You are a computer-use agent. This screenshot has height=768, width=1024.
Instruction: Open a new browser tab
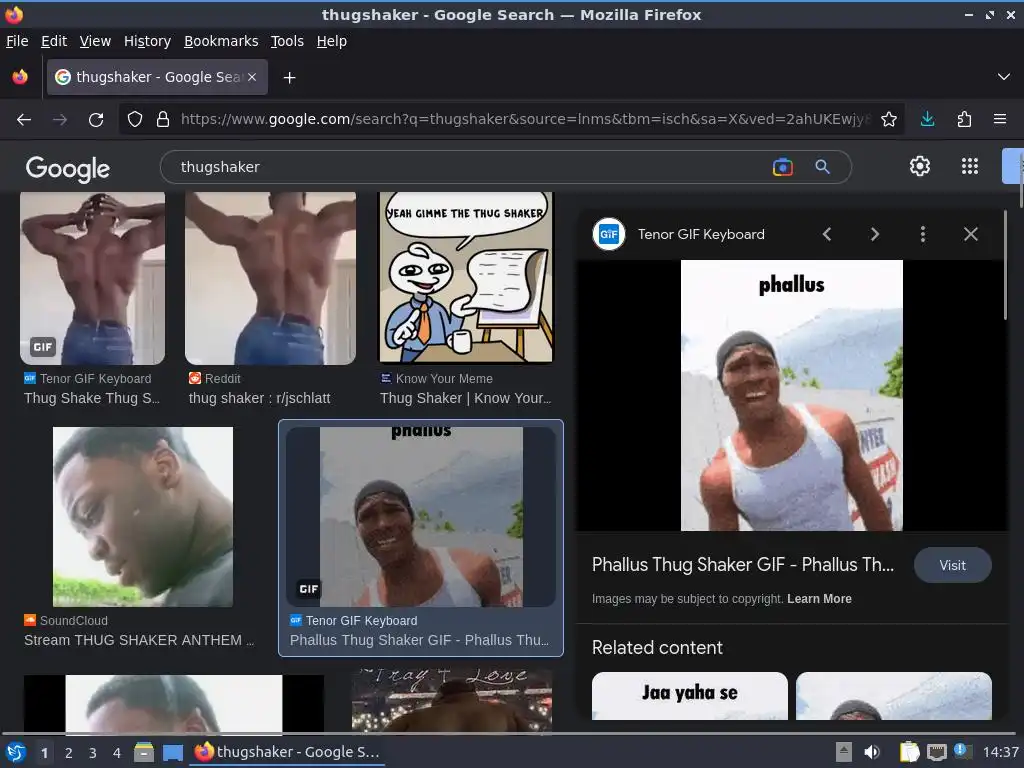[x=289, y=78]
